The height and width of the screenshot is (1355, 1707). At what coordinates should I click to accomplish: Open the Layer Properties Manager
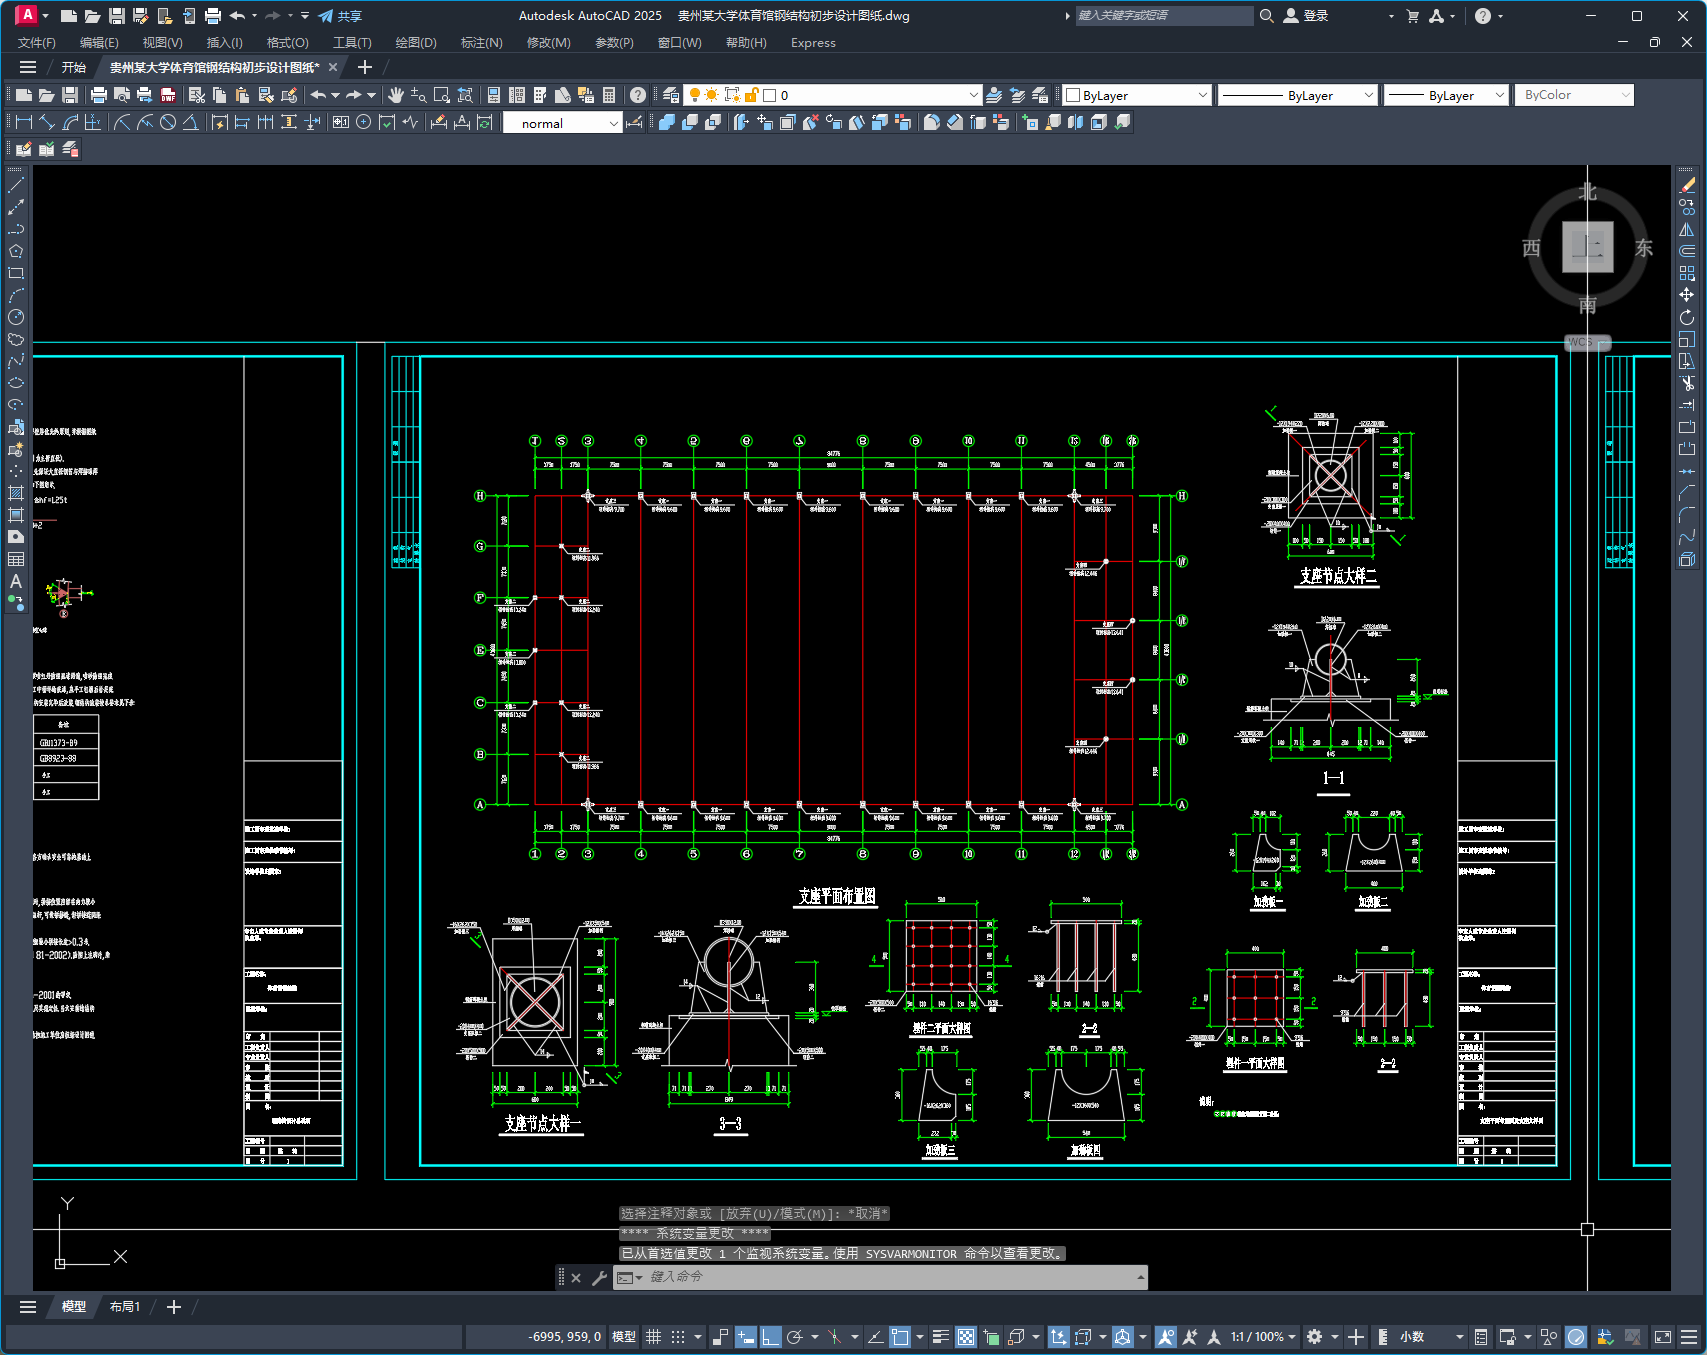coord(671,95)
